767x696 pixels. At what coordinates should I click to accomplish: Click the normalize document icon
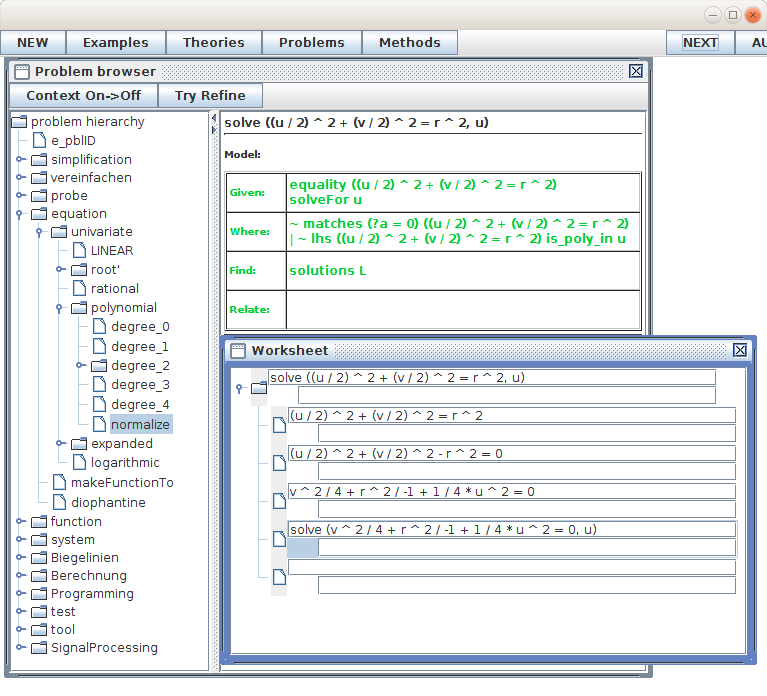tap(99, 424)
